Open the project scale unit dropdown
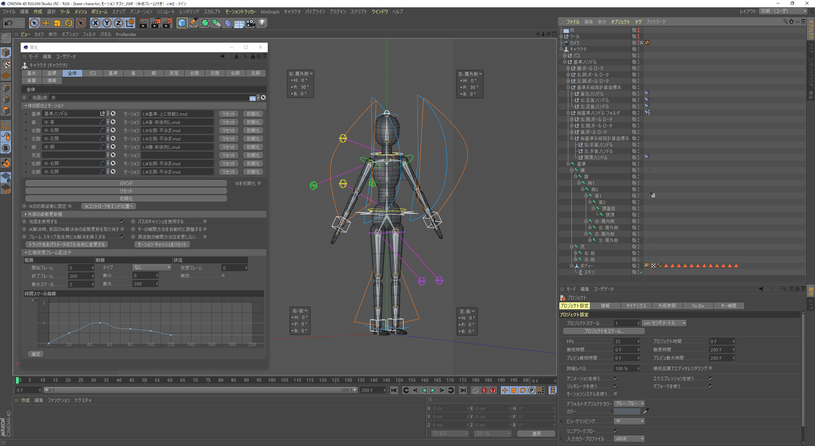Viewport: 815px width, 446px height. pos(665,323)
